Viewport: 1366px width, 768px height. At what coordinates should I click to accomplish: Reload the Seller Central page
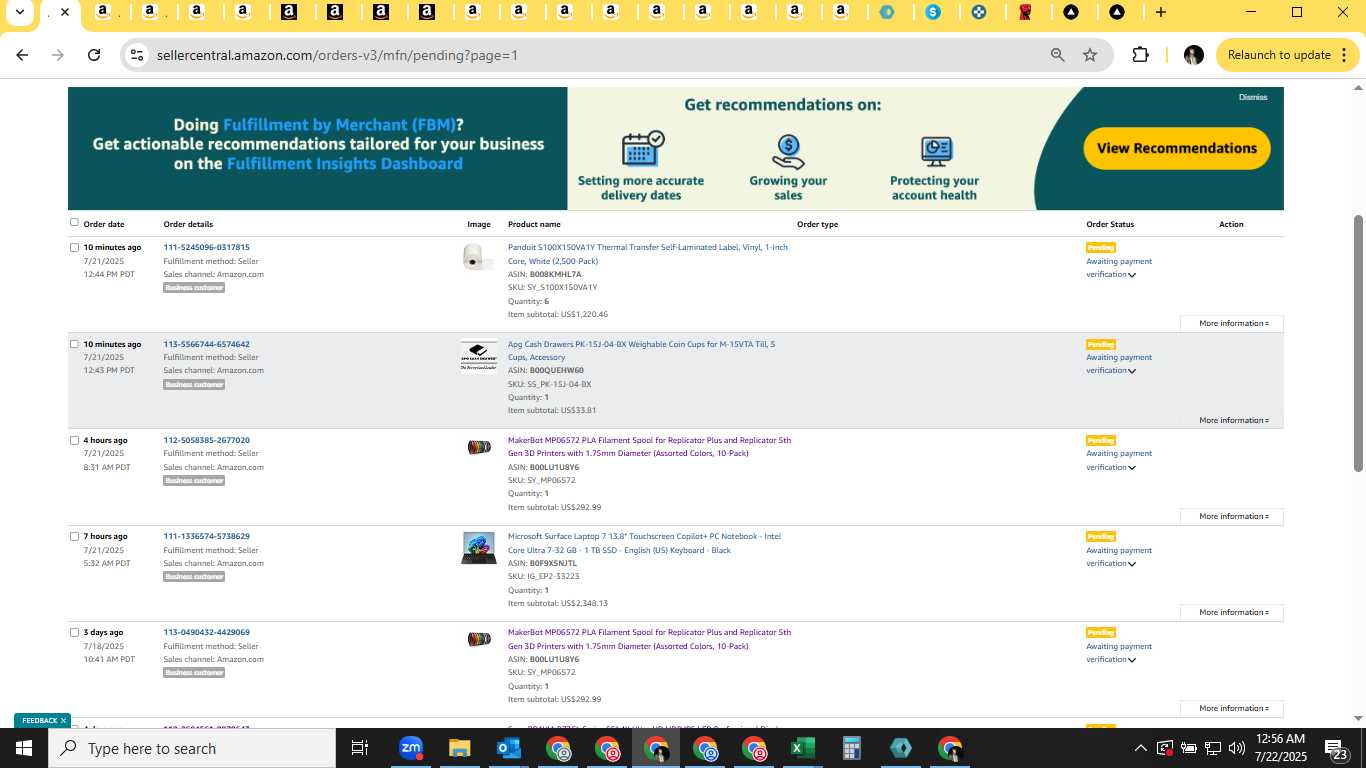(94, 55)
